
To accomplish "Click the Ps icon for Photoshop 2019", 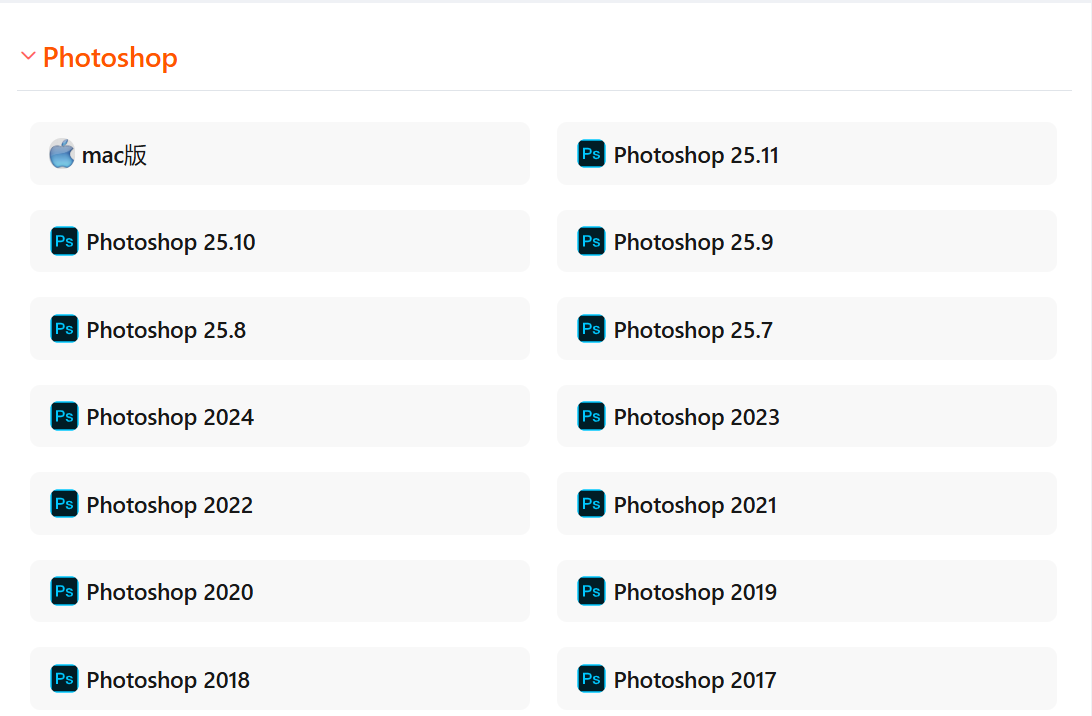I will [591, 591].
